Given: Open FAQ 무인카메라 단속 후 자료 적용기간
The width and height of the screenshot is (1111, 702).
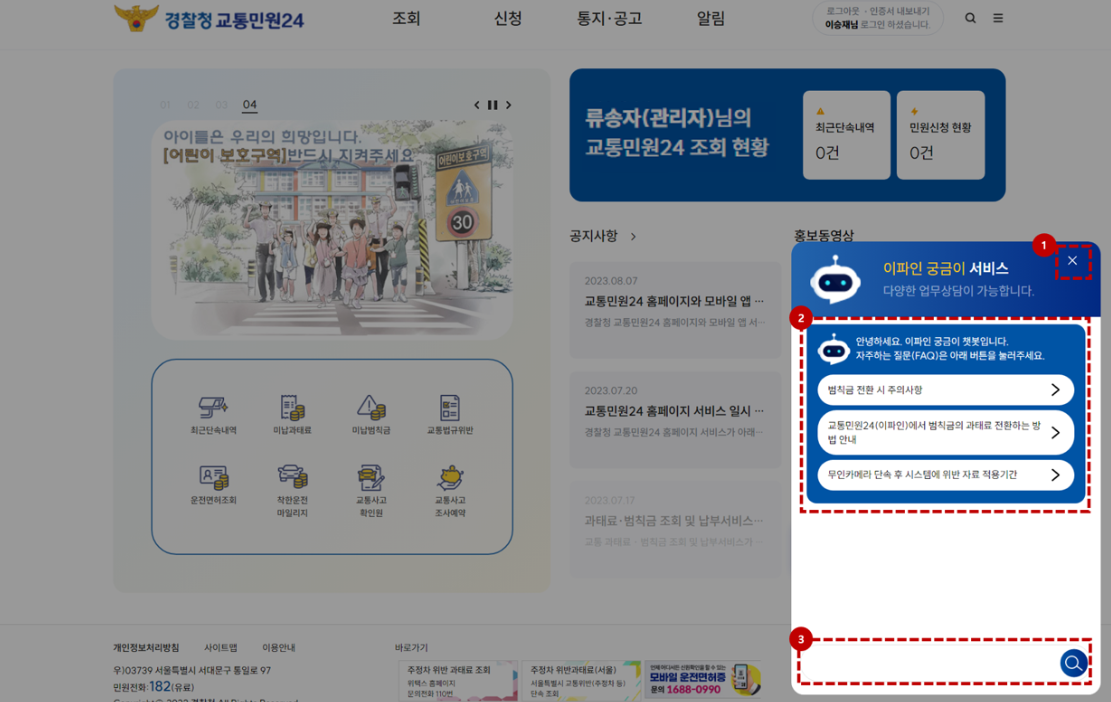Looking at the screenshot, I should [x=945, y=475].
